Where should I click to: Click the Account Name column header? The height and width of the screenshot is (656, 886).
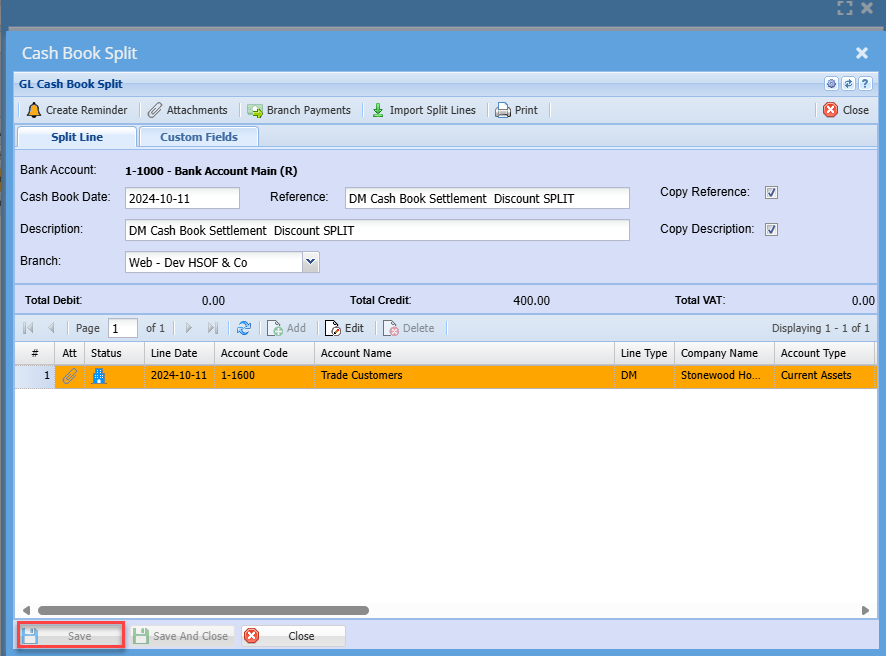464,353
